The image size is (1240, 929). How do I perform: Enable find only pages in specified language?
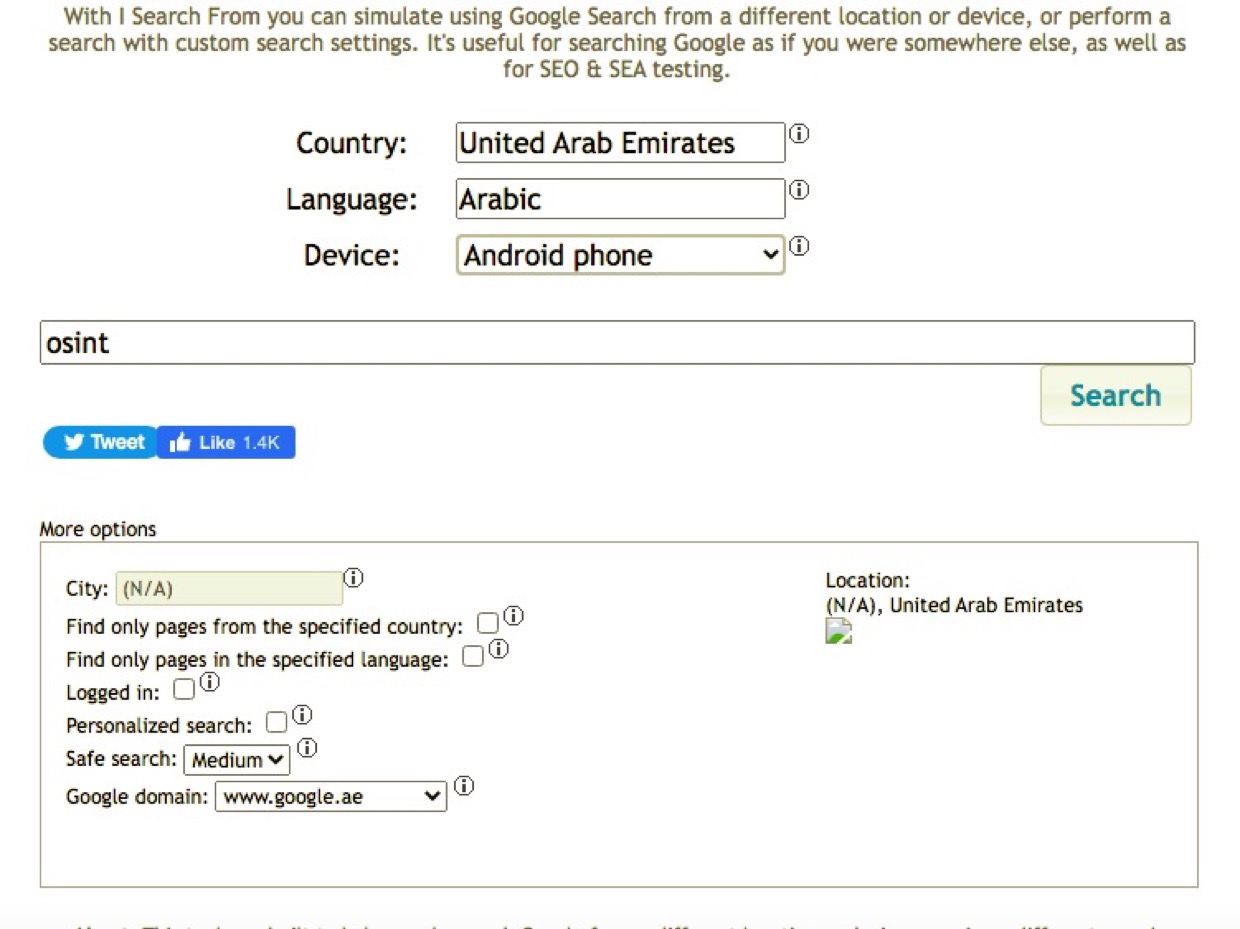[x=473, y=656]
